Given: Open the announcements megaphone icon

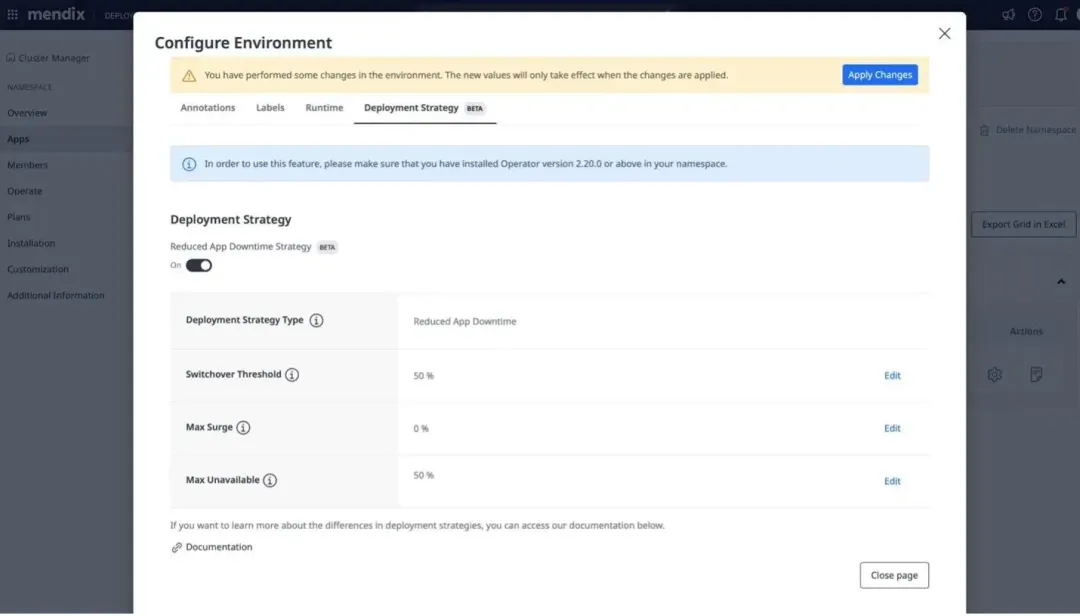Looking at the screenshot, I should tap(1008, 14).
